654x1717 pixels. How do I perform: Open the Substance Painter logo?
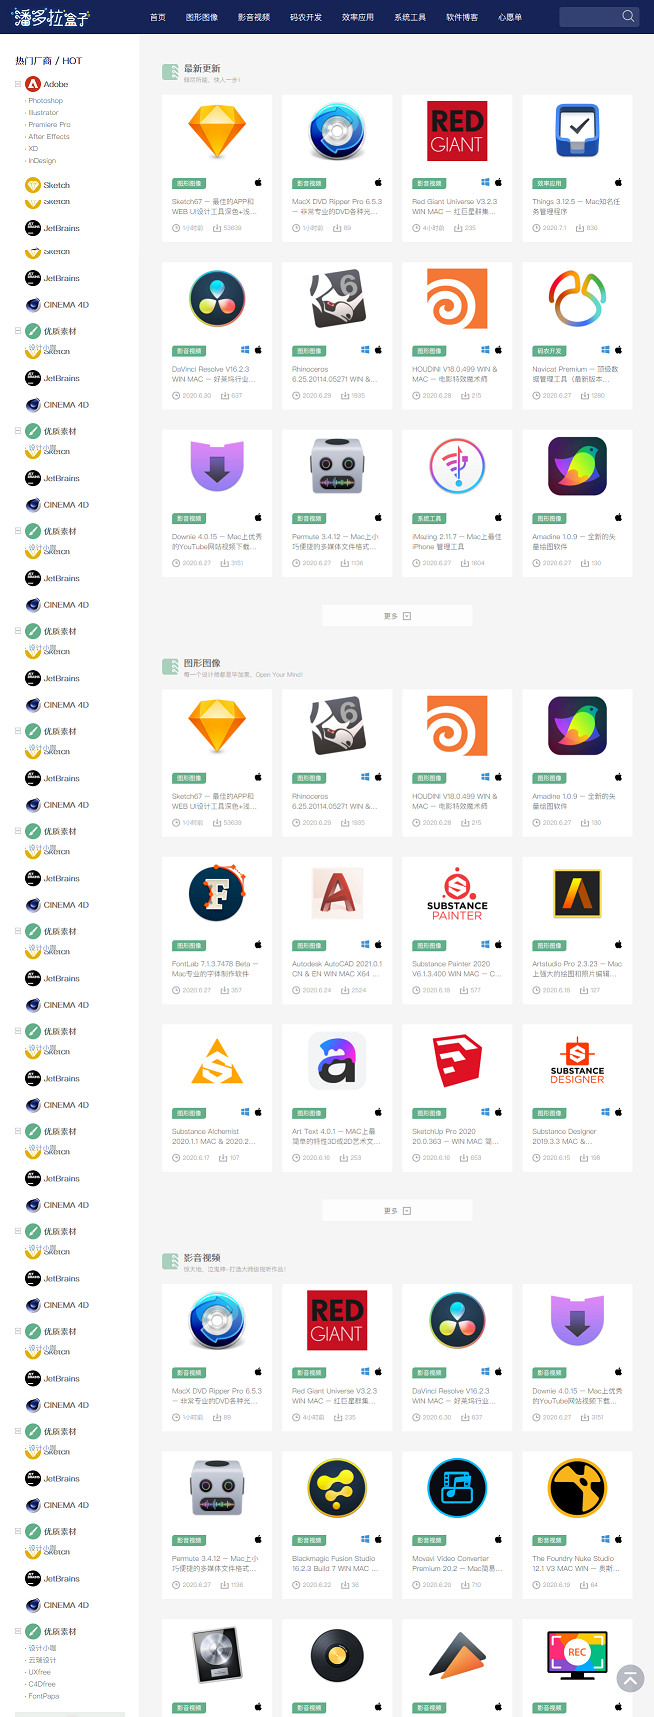(457, 893)
